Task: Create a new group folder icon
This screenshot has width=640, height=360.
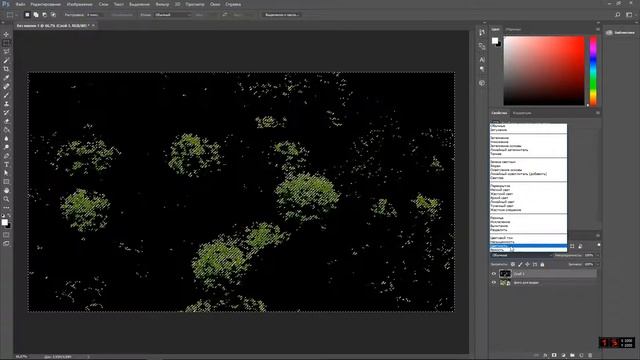Action: [572, 356]
